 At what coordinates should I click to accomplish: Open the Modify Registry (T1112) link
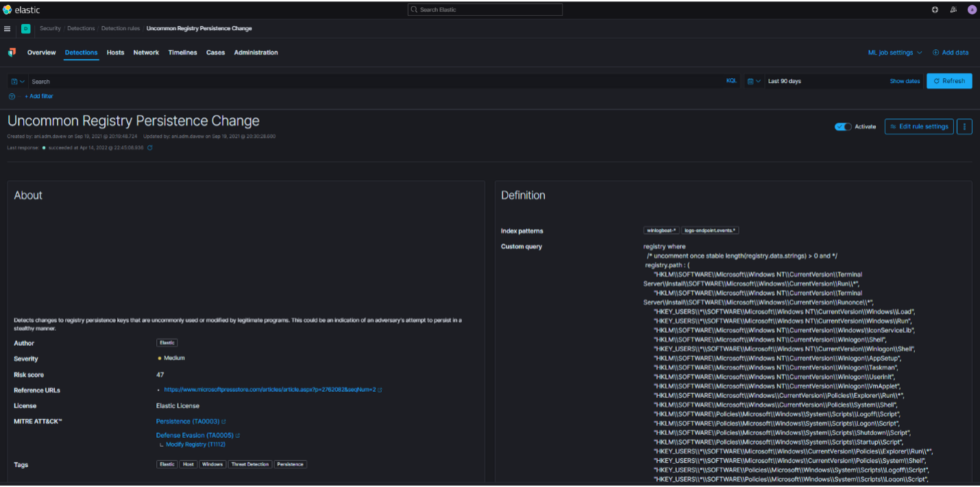(196, 444)
